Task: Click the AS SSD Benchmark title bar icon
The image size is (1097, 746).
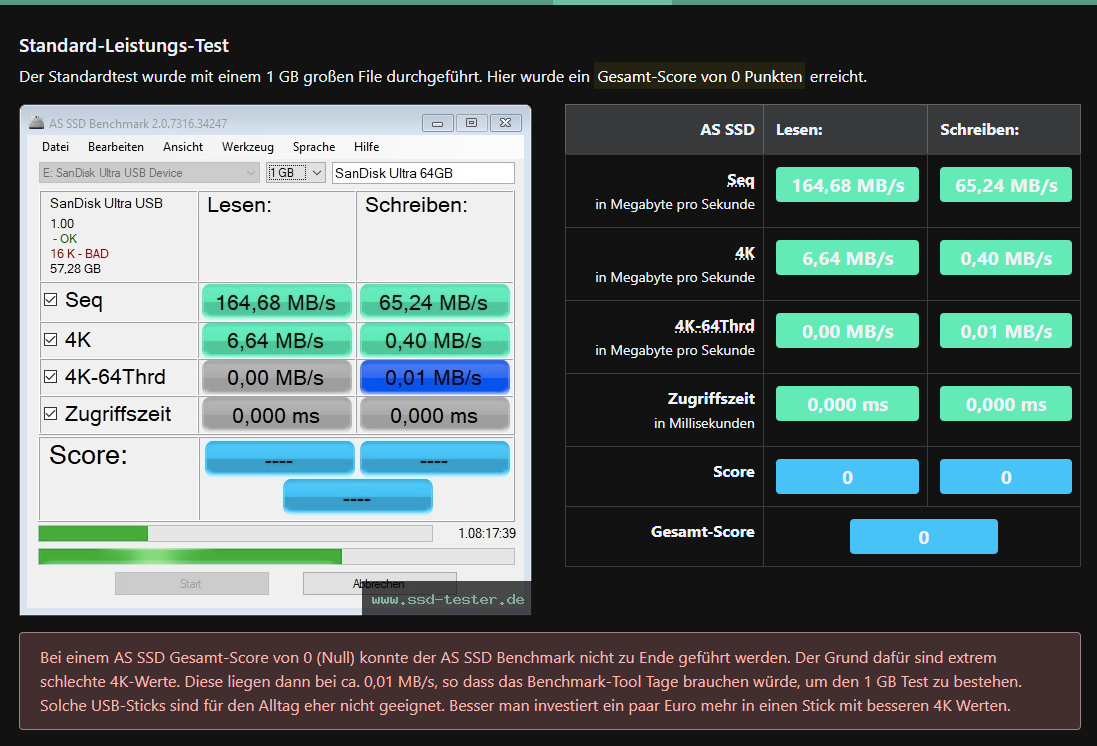Action: click(36, 123)
